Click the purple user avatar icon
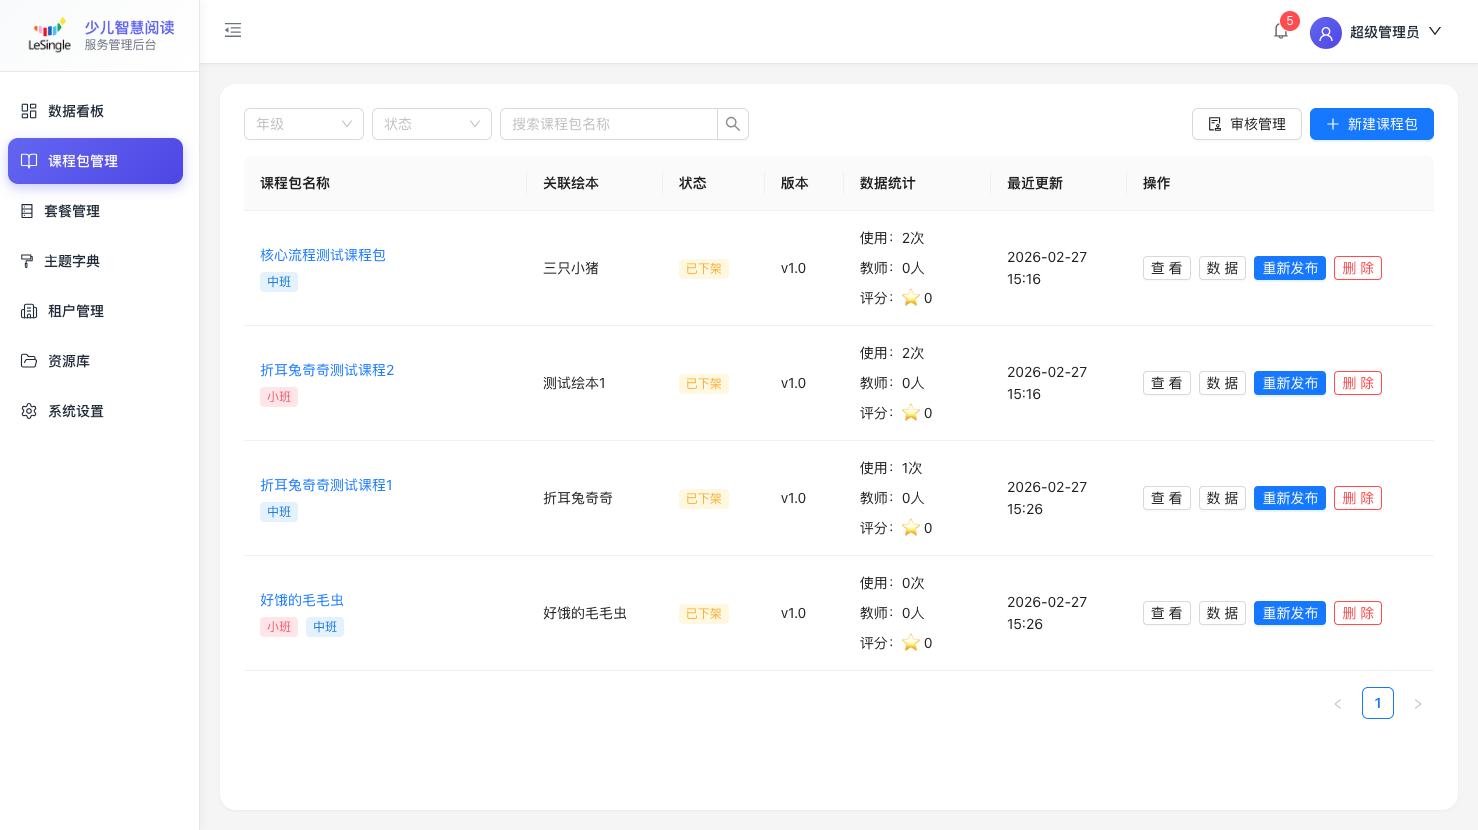Screen dimensions: 1478x830 1325,33
